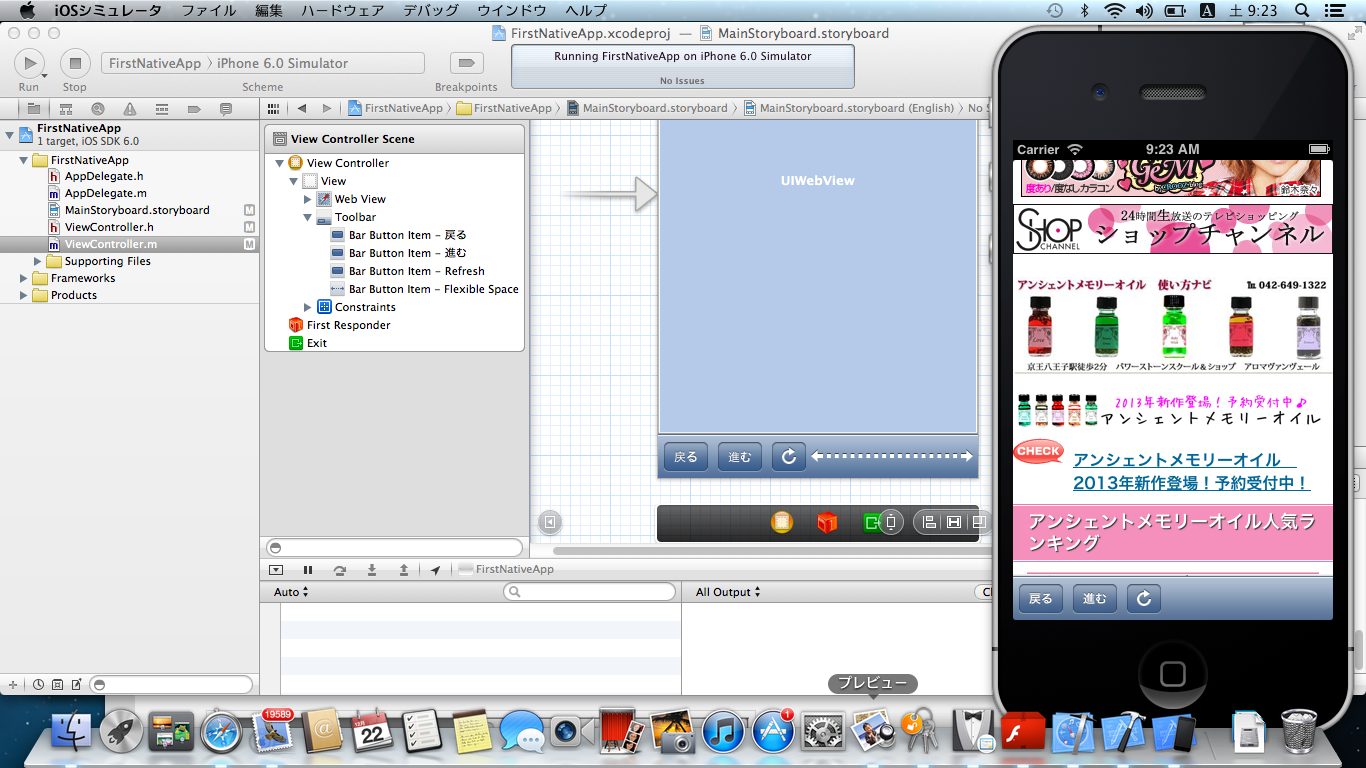
Task: Click the Stop button in Xcode toolbar
Action: click(75, 63)
